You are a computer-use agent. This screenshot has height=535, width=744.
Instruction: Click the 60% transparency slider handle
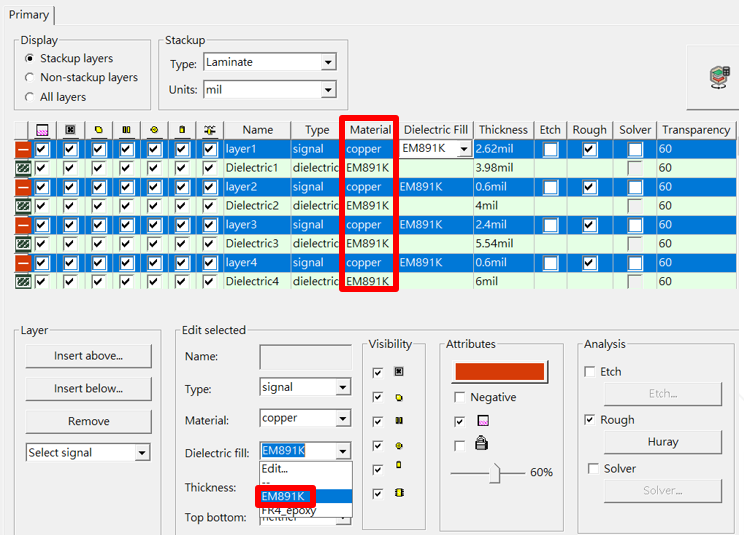point(494,473)
